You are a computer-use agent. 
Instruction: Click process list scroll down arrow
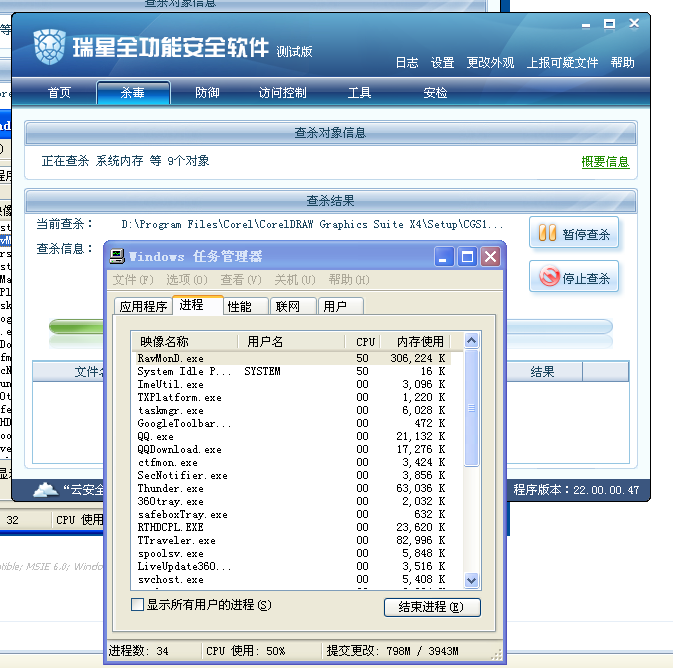(x=472, y=581)
